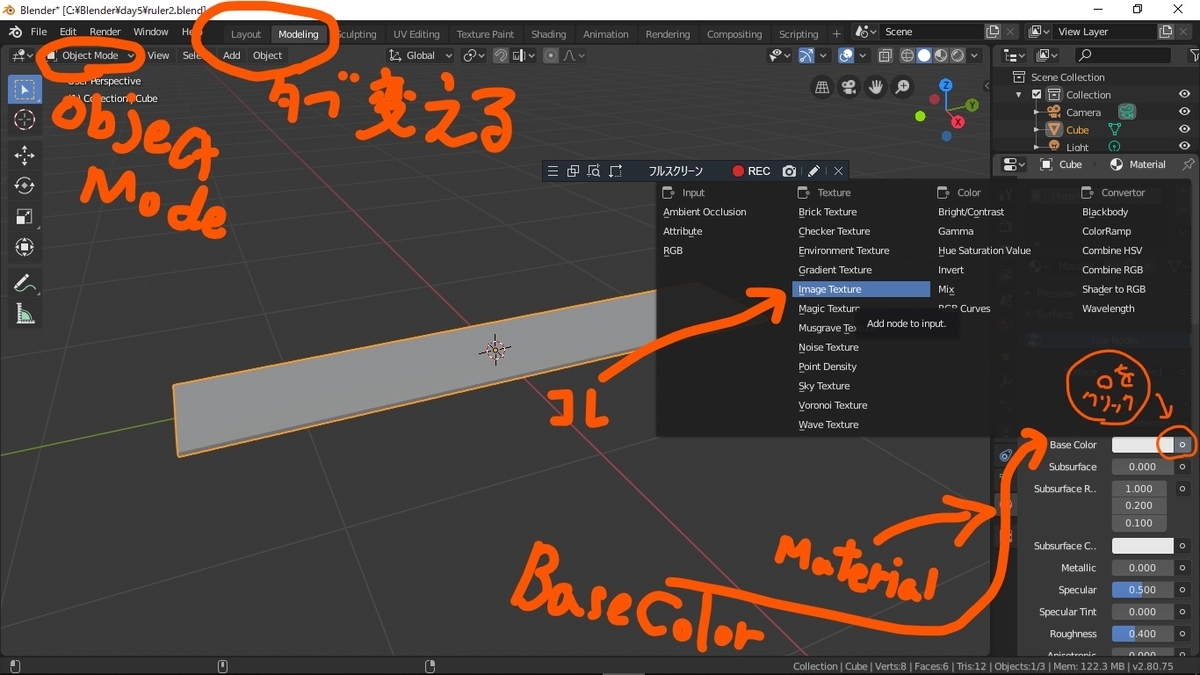1200x675 pixels.
Task: Hide Cube with its eye icon
Action: pyautogui.click(x=1185, y=130)
